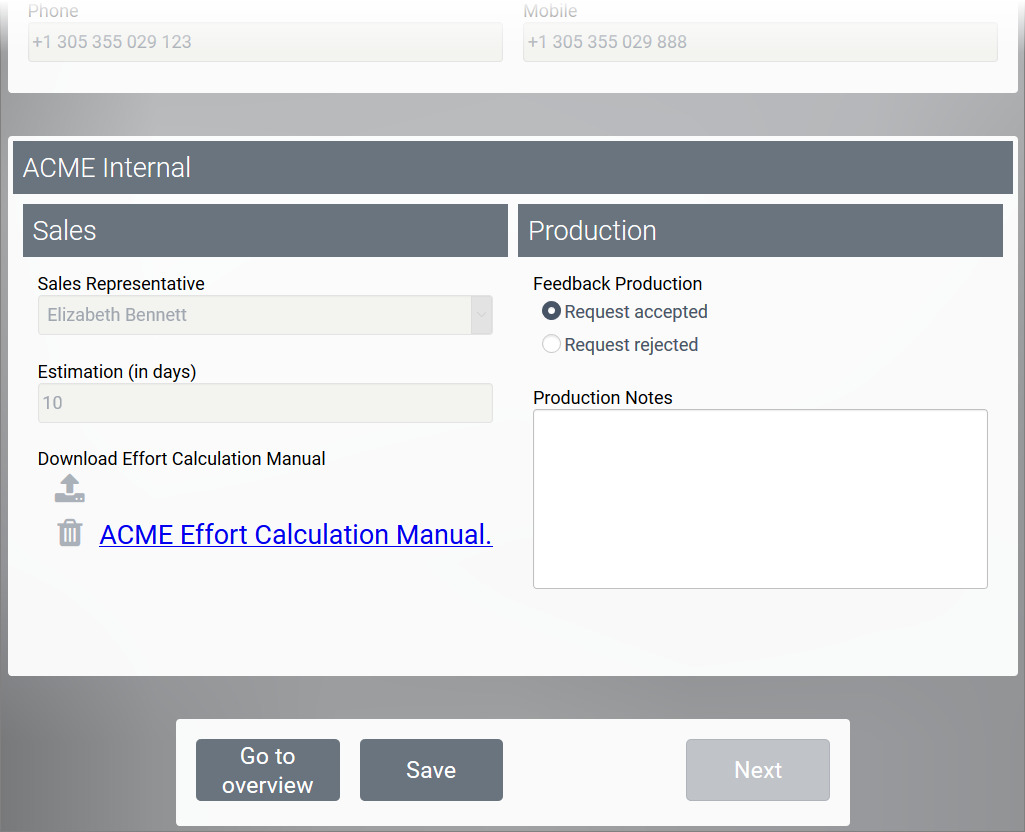Click the Sales panel header
The image size is (1025, 832).
point(265,230)
